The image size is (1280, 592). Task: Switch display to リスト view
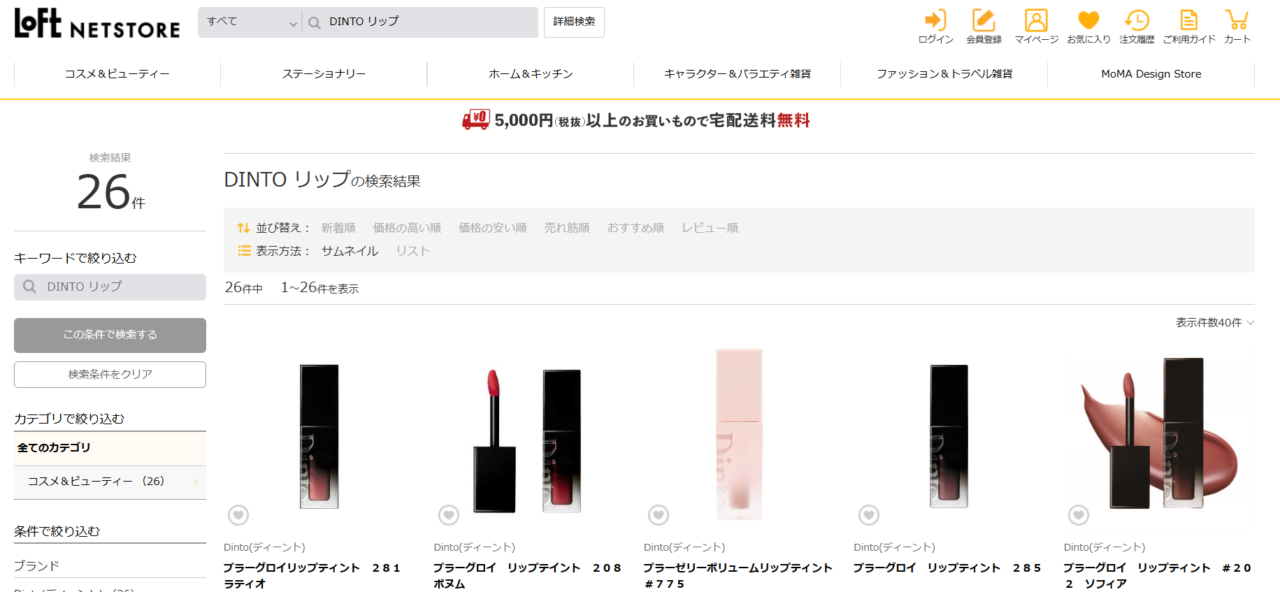[412, 251]
